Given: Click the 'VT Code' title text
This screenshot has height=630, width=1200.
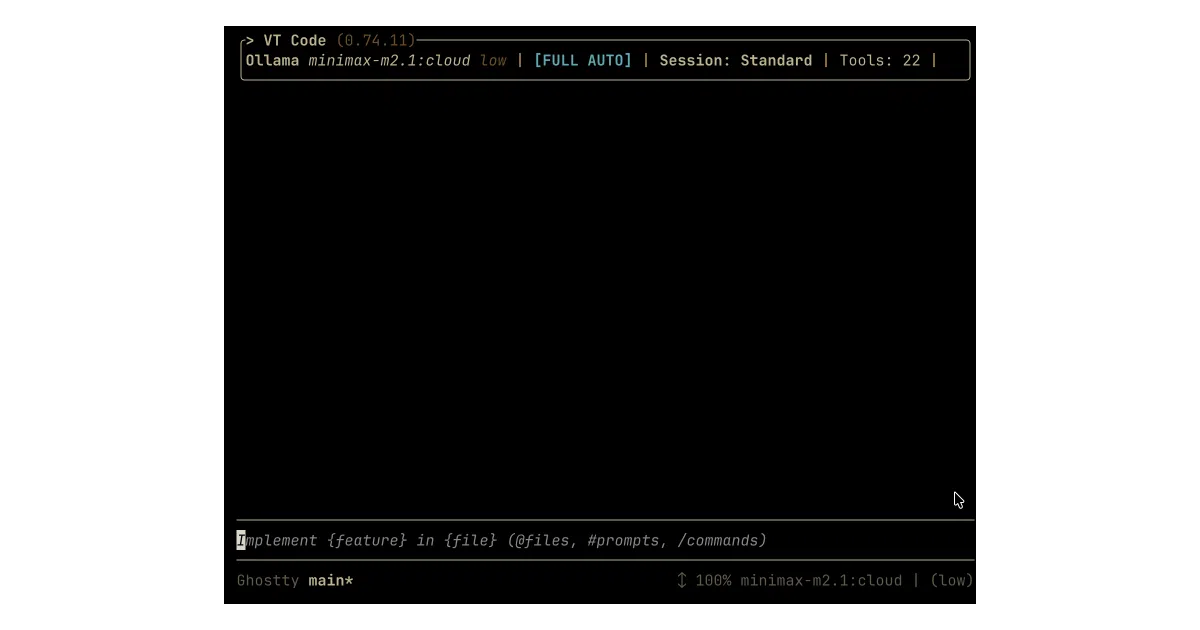Looking at the screenshot, I should (295, 41).
